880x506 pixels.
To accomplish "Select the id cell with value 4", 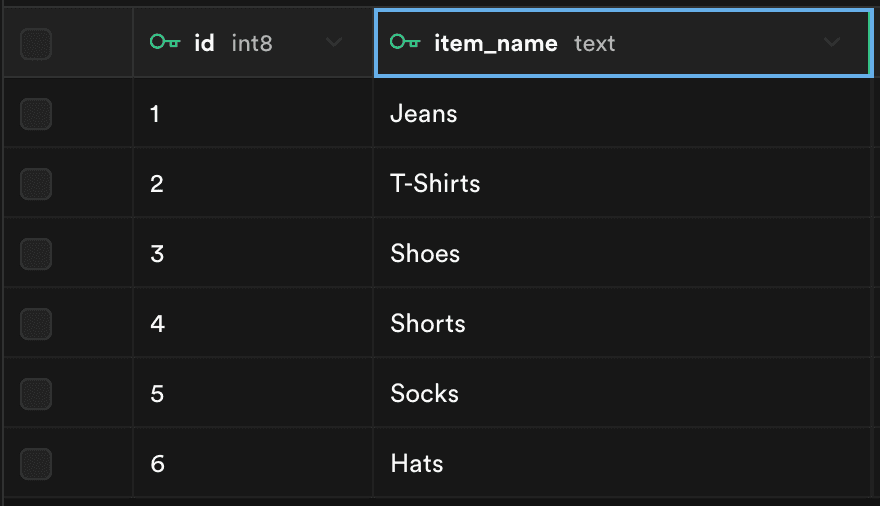I will point(156,324).
